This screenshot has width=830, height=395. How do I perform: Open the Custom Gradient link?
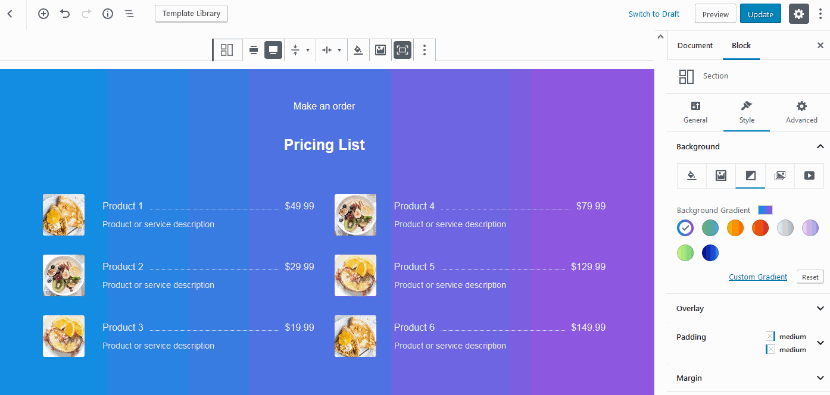[757, 277]
